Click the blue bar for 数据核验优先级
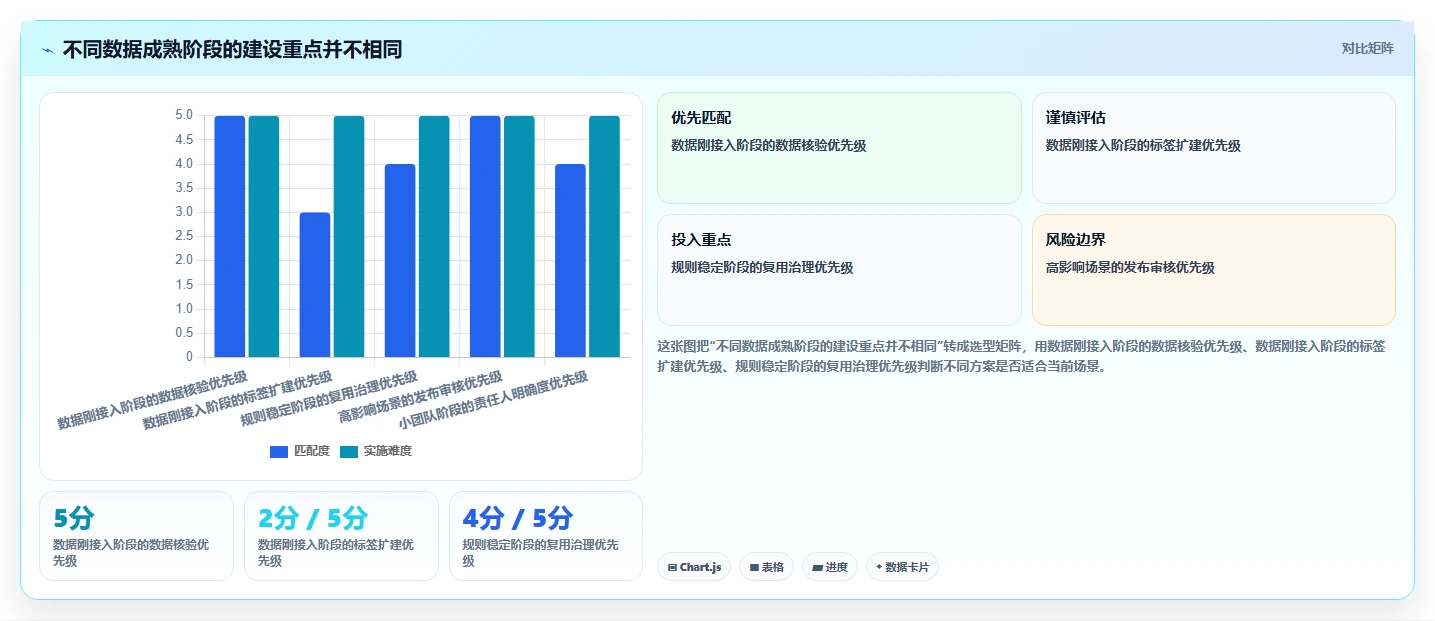 pyautogui.click(x=230, y=236)
